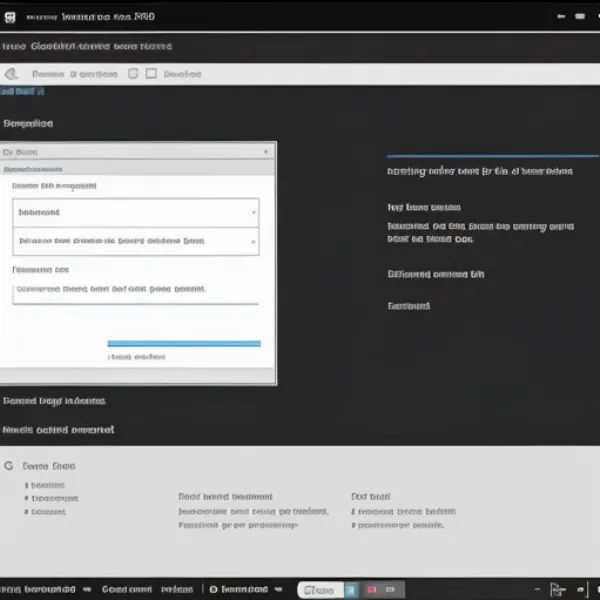Screen dimensions: 600x600
Task: Click the small document icon in the light toolbar
Action: tap(131, 74)
